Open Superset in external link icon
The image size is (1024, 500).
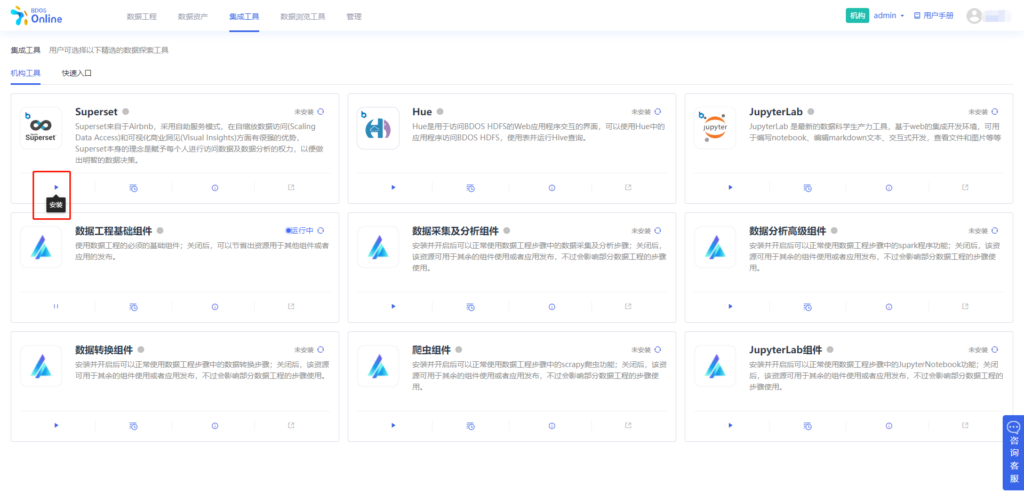pos(291,187)
